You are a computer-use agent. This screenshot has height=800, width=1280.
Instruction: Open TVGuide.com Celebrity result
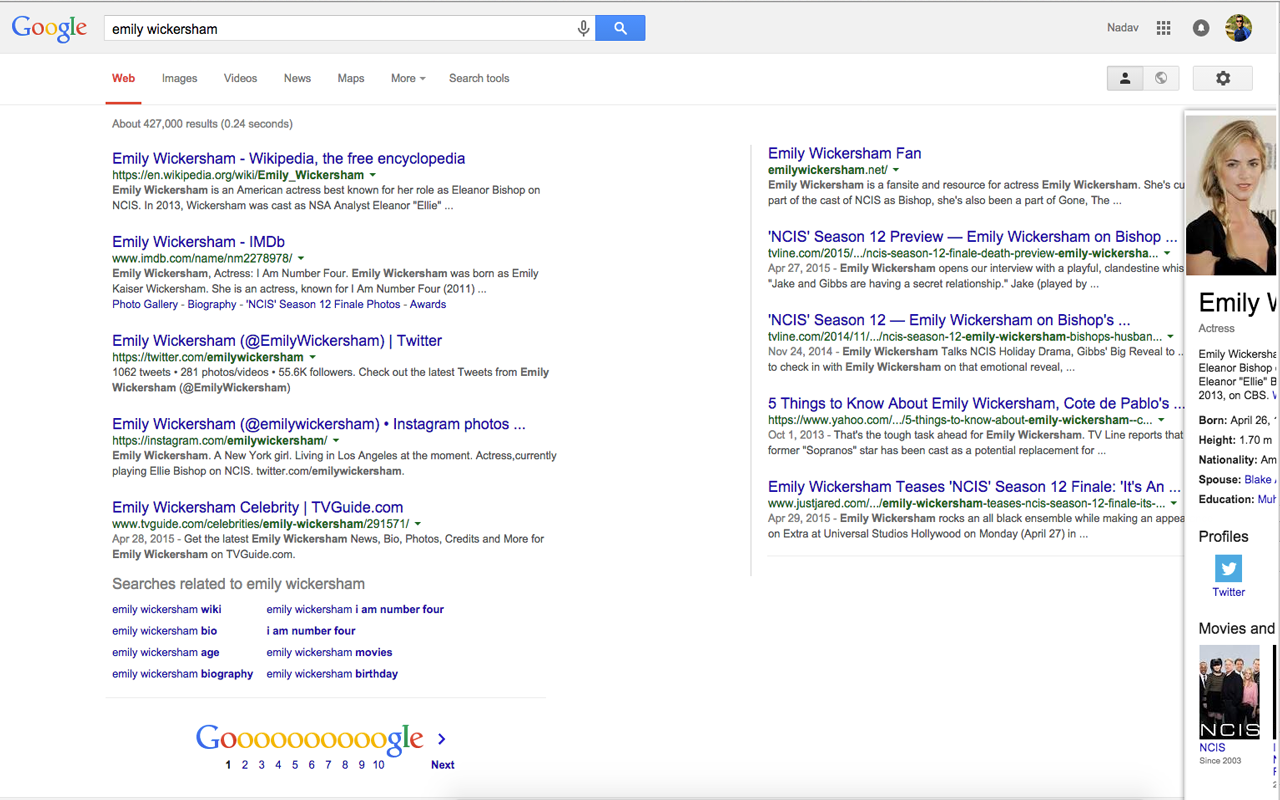point(257,507)
